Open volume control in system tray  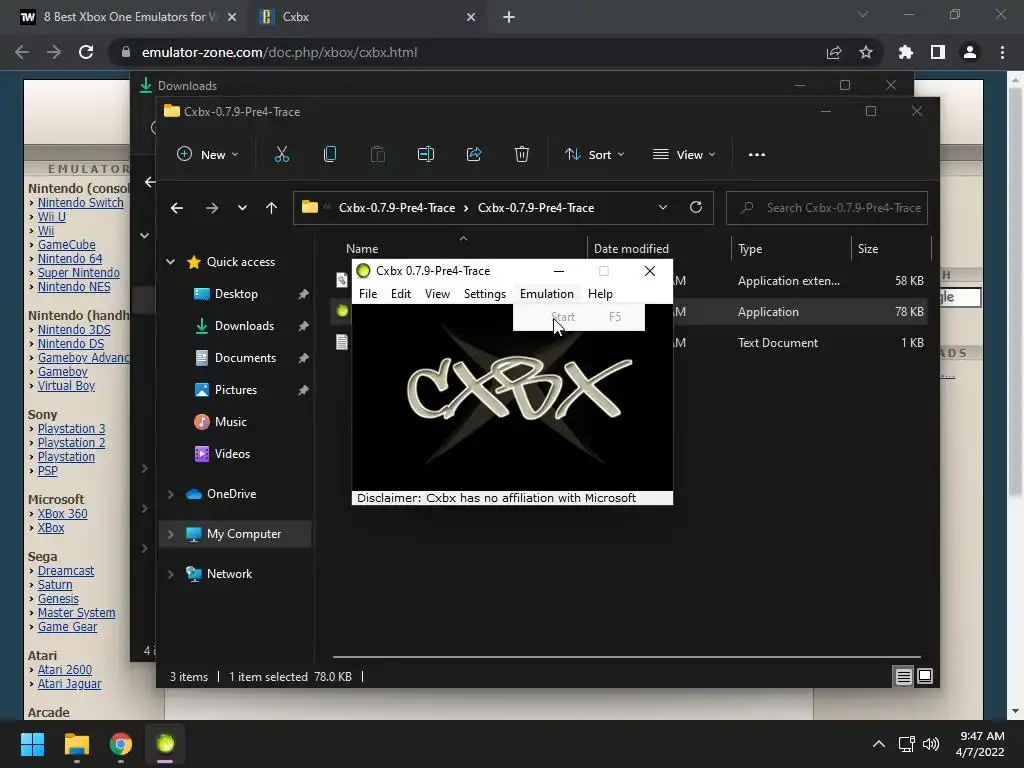point(931,744)
